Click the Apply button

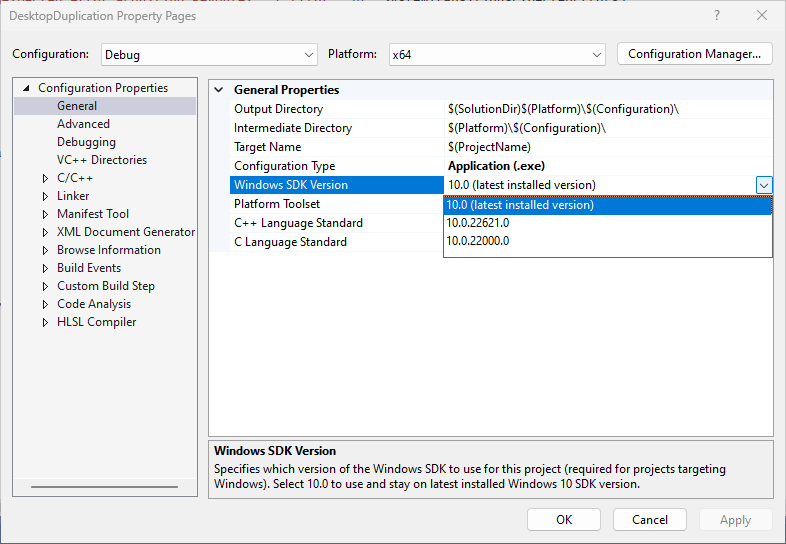click(x=735, y=519)
